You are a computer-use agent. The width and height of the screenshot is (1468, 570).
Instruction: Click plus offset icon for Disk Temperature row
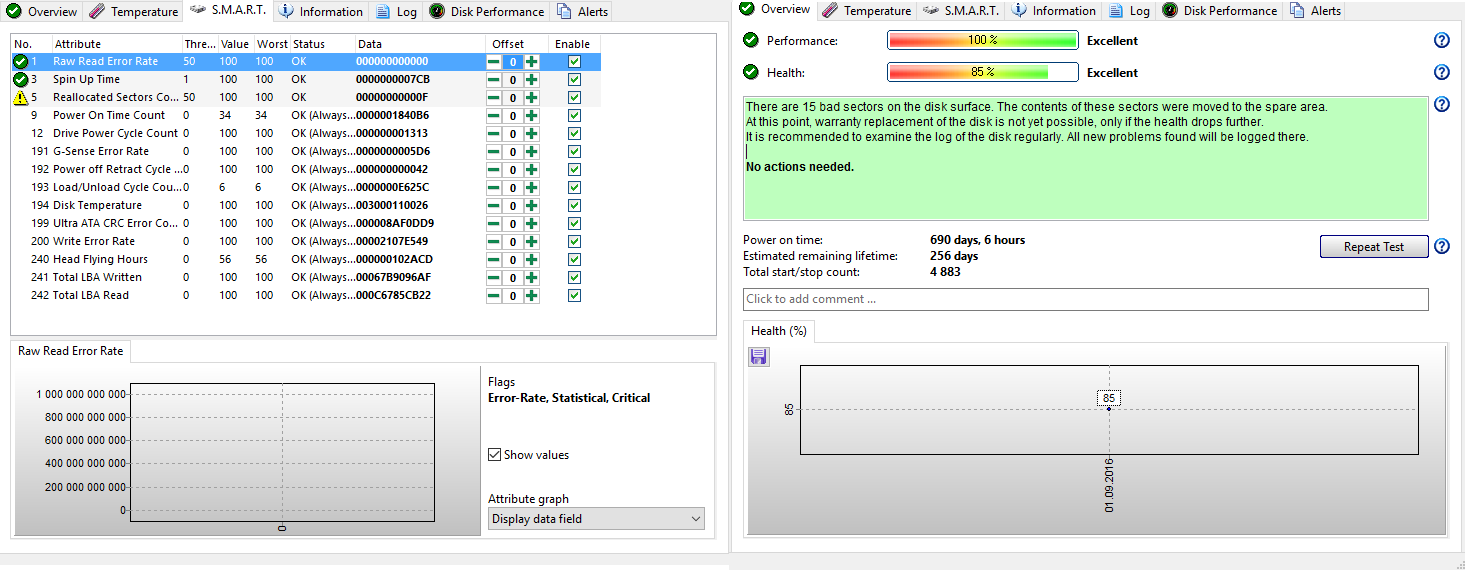[x=532, y=206]
